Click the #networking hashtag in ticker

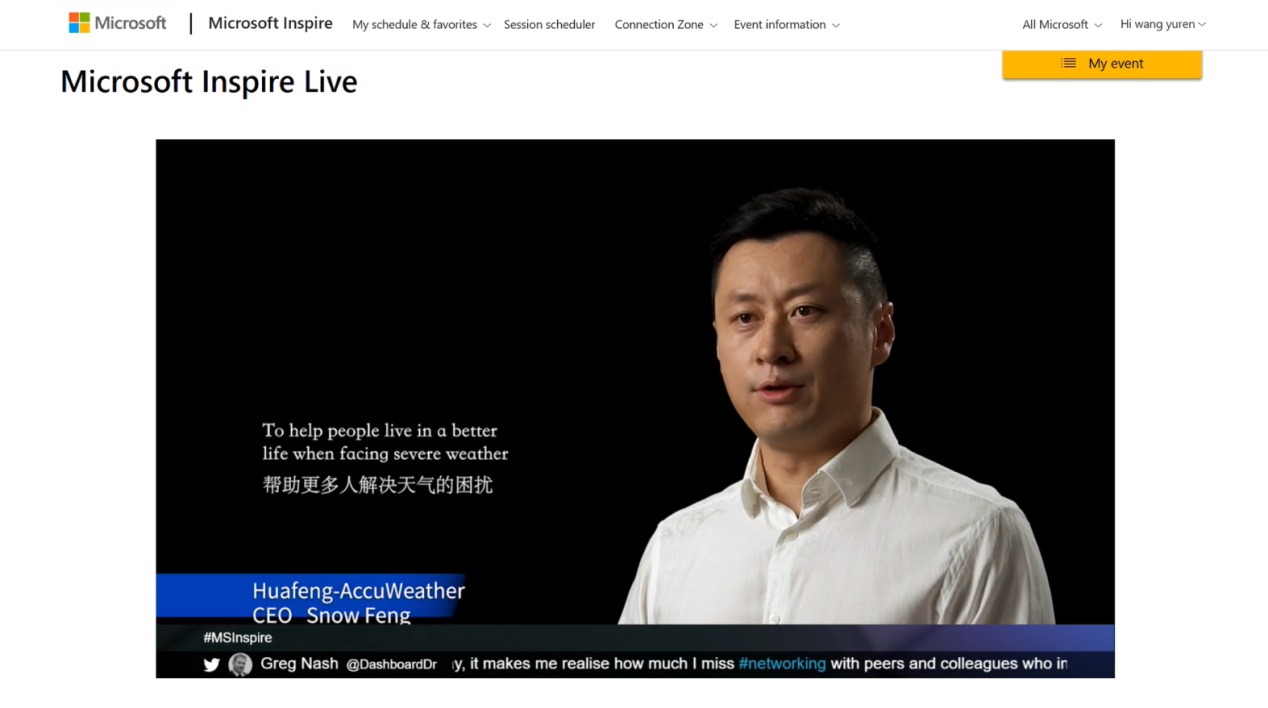click(x=782, y=663)
